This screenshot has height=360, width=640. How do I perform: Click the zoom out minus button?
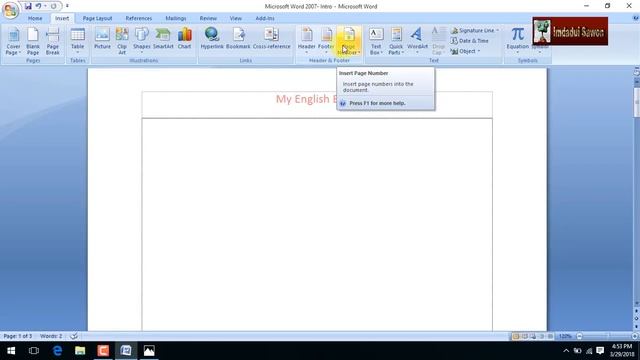(x=579, y=336)
